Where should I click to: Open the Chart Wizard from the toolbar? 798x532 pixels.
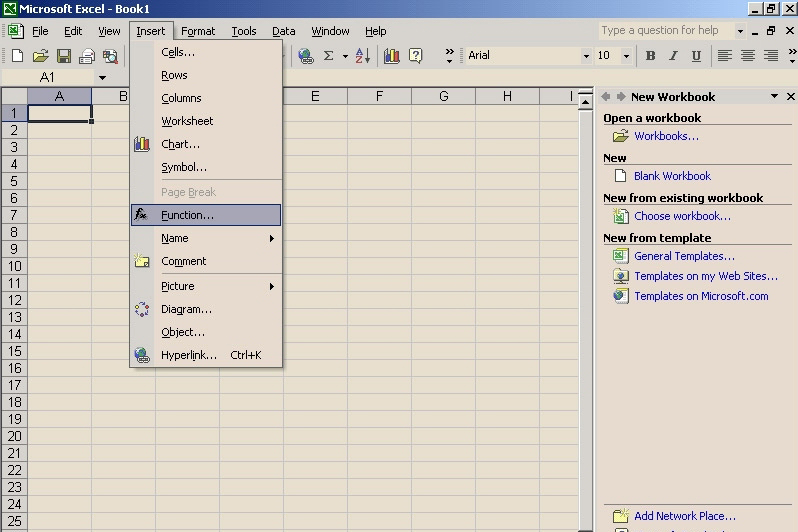[391, 56]
